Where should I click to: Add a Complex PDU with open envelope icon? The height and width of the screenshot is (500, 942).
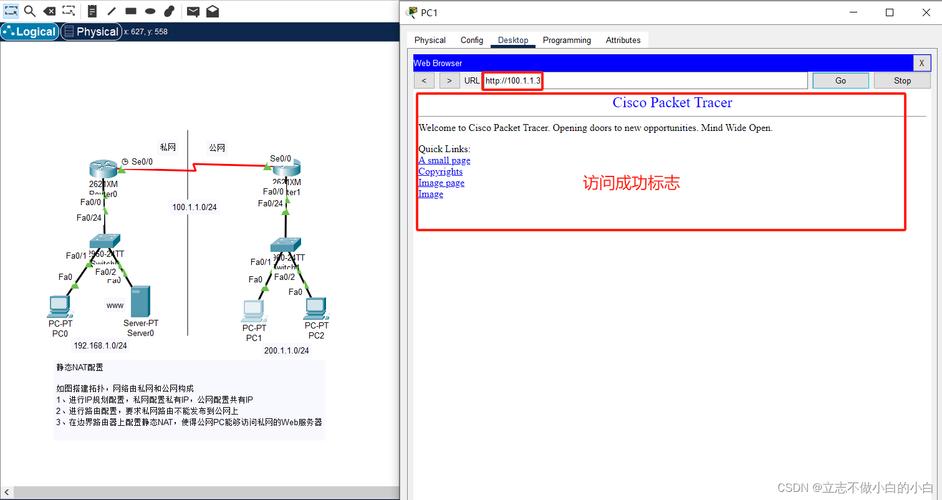coord(213,11)
